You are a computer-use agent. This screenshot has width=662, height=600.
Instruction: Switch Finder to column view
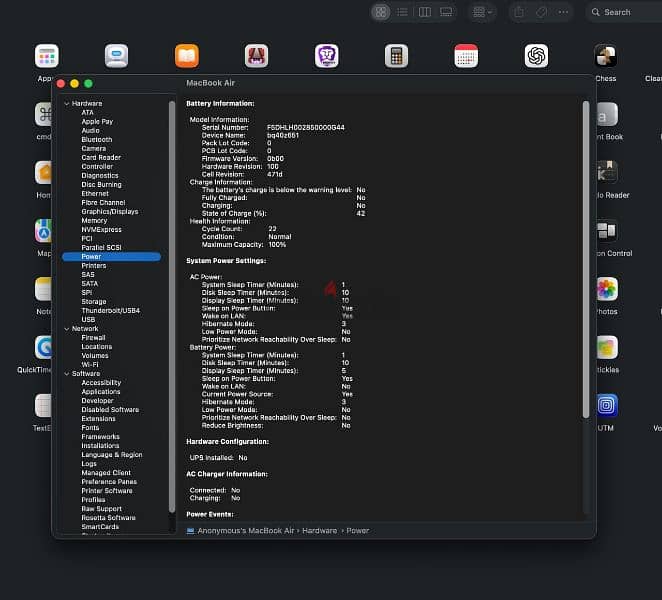click(425, 12)
